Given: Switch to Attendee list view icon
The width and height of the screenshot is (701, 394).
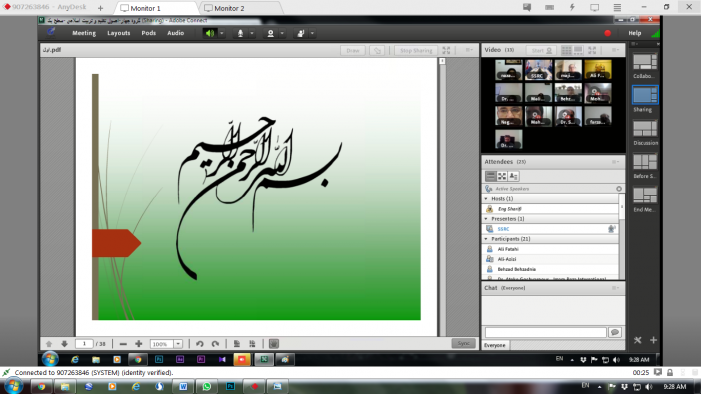Looking at the screenshot, I should click(490, 176).
